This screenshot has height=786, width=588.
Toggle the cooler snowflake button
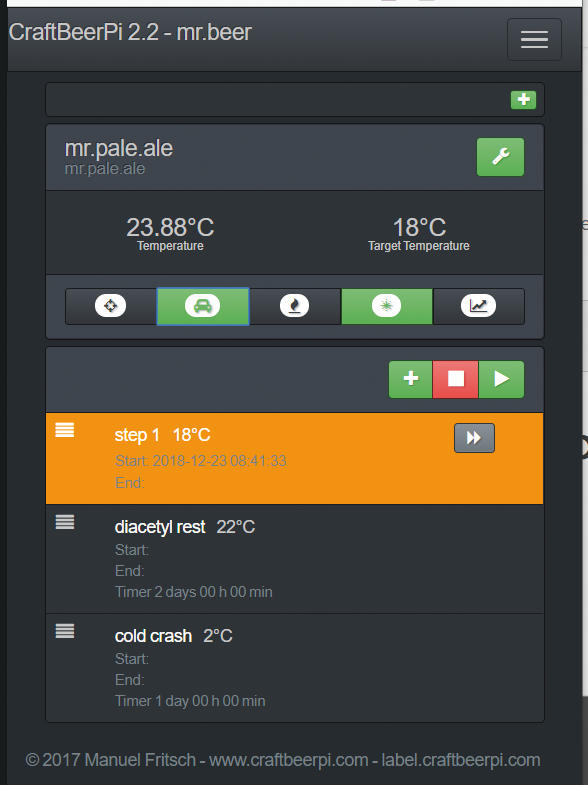(x=386, y=306)
